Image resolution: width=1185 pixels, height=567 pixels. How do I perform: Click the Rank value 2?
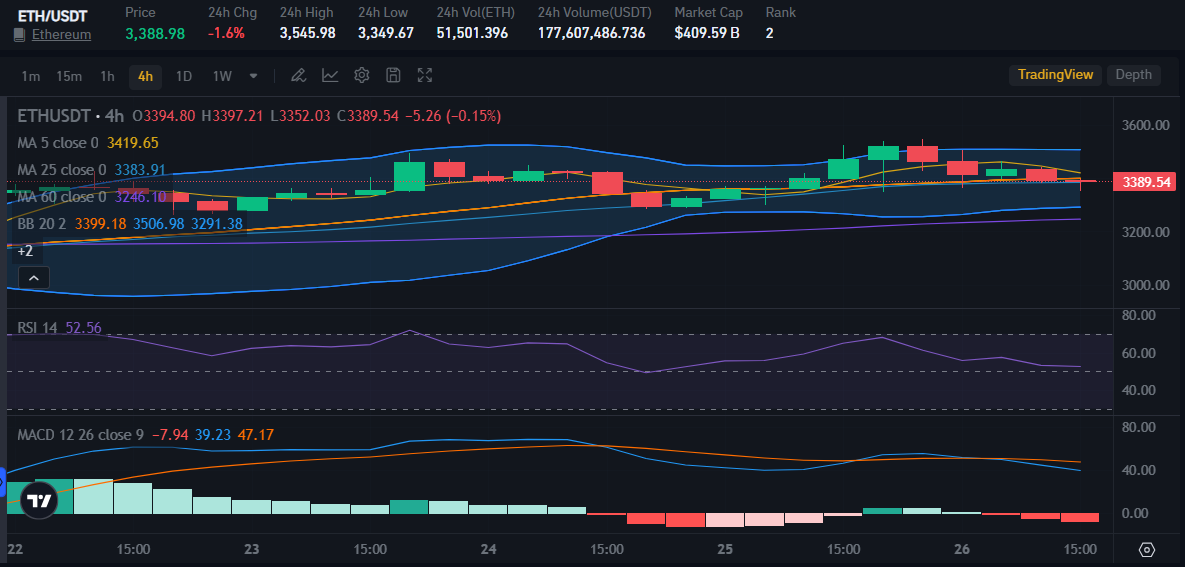pyautogui.click(x=769, y=33)
